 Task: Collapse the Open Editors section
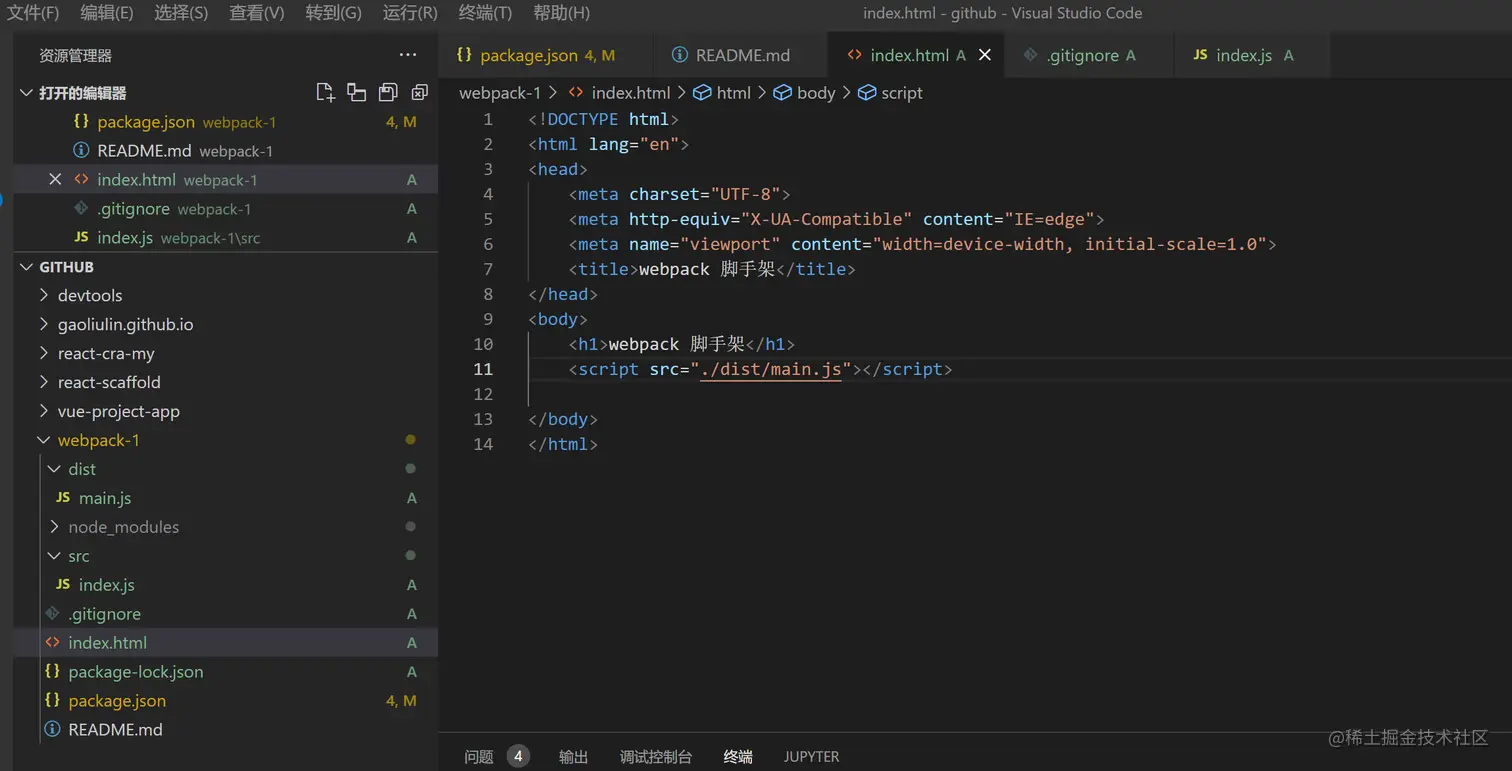tap(27, 93)
